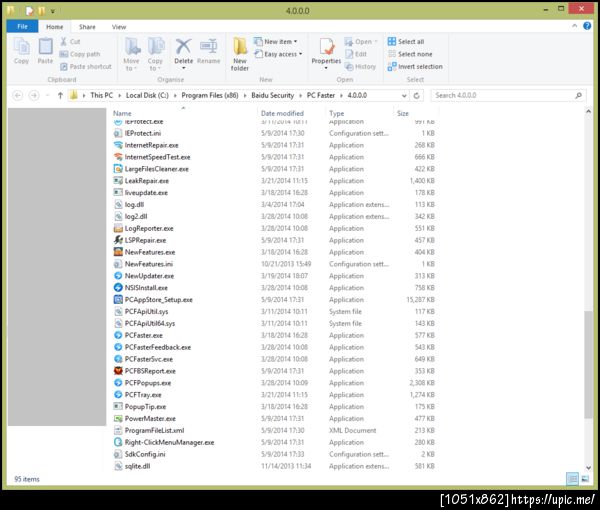
Task: Click the Search 4.0.0.0 box
Action: pyautogui.click(x=508, y=95)
